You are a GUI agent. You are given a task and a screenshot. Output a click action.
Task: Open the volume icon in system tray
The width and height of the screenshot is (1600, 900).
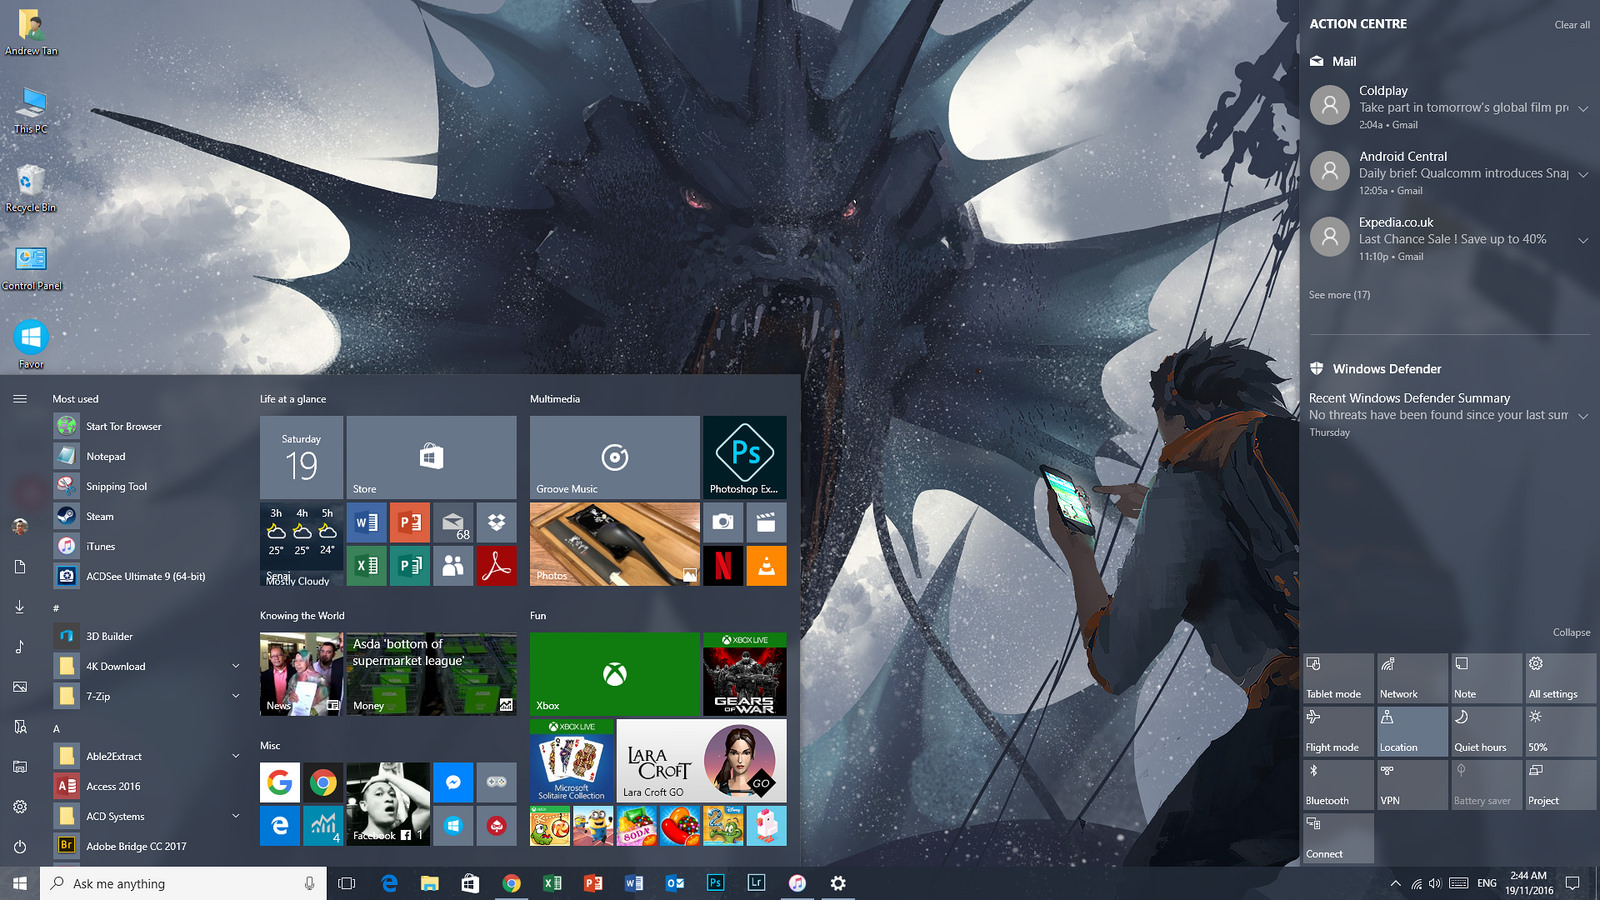tap(1435, 883)
